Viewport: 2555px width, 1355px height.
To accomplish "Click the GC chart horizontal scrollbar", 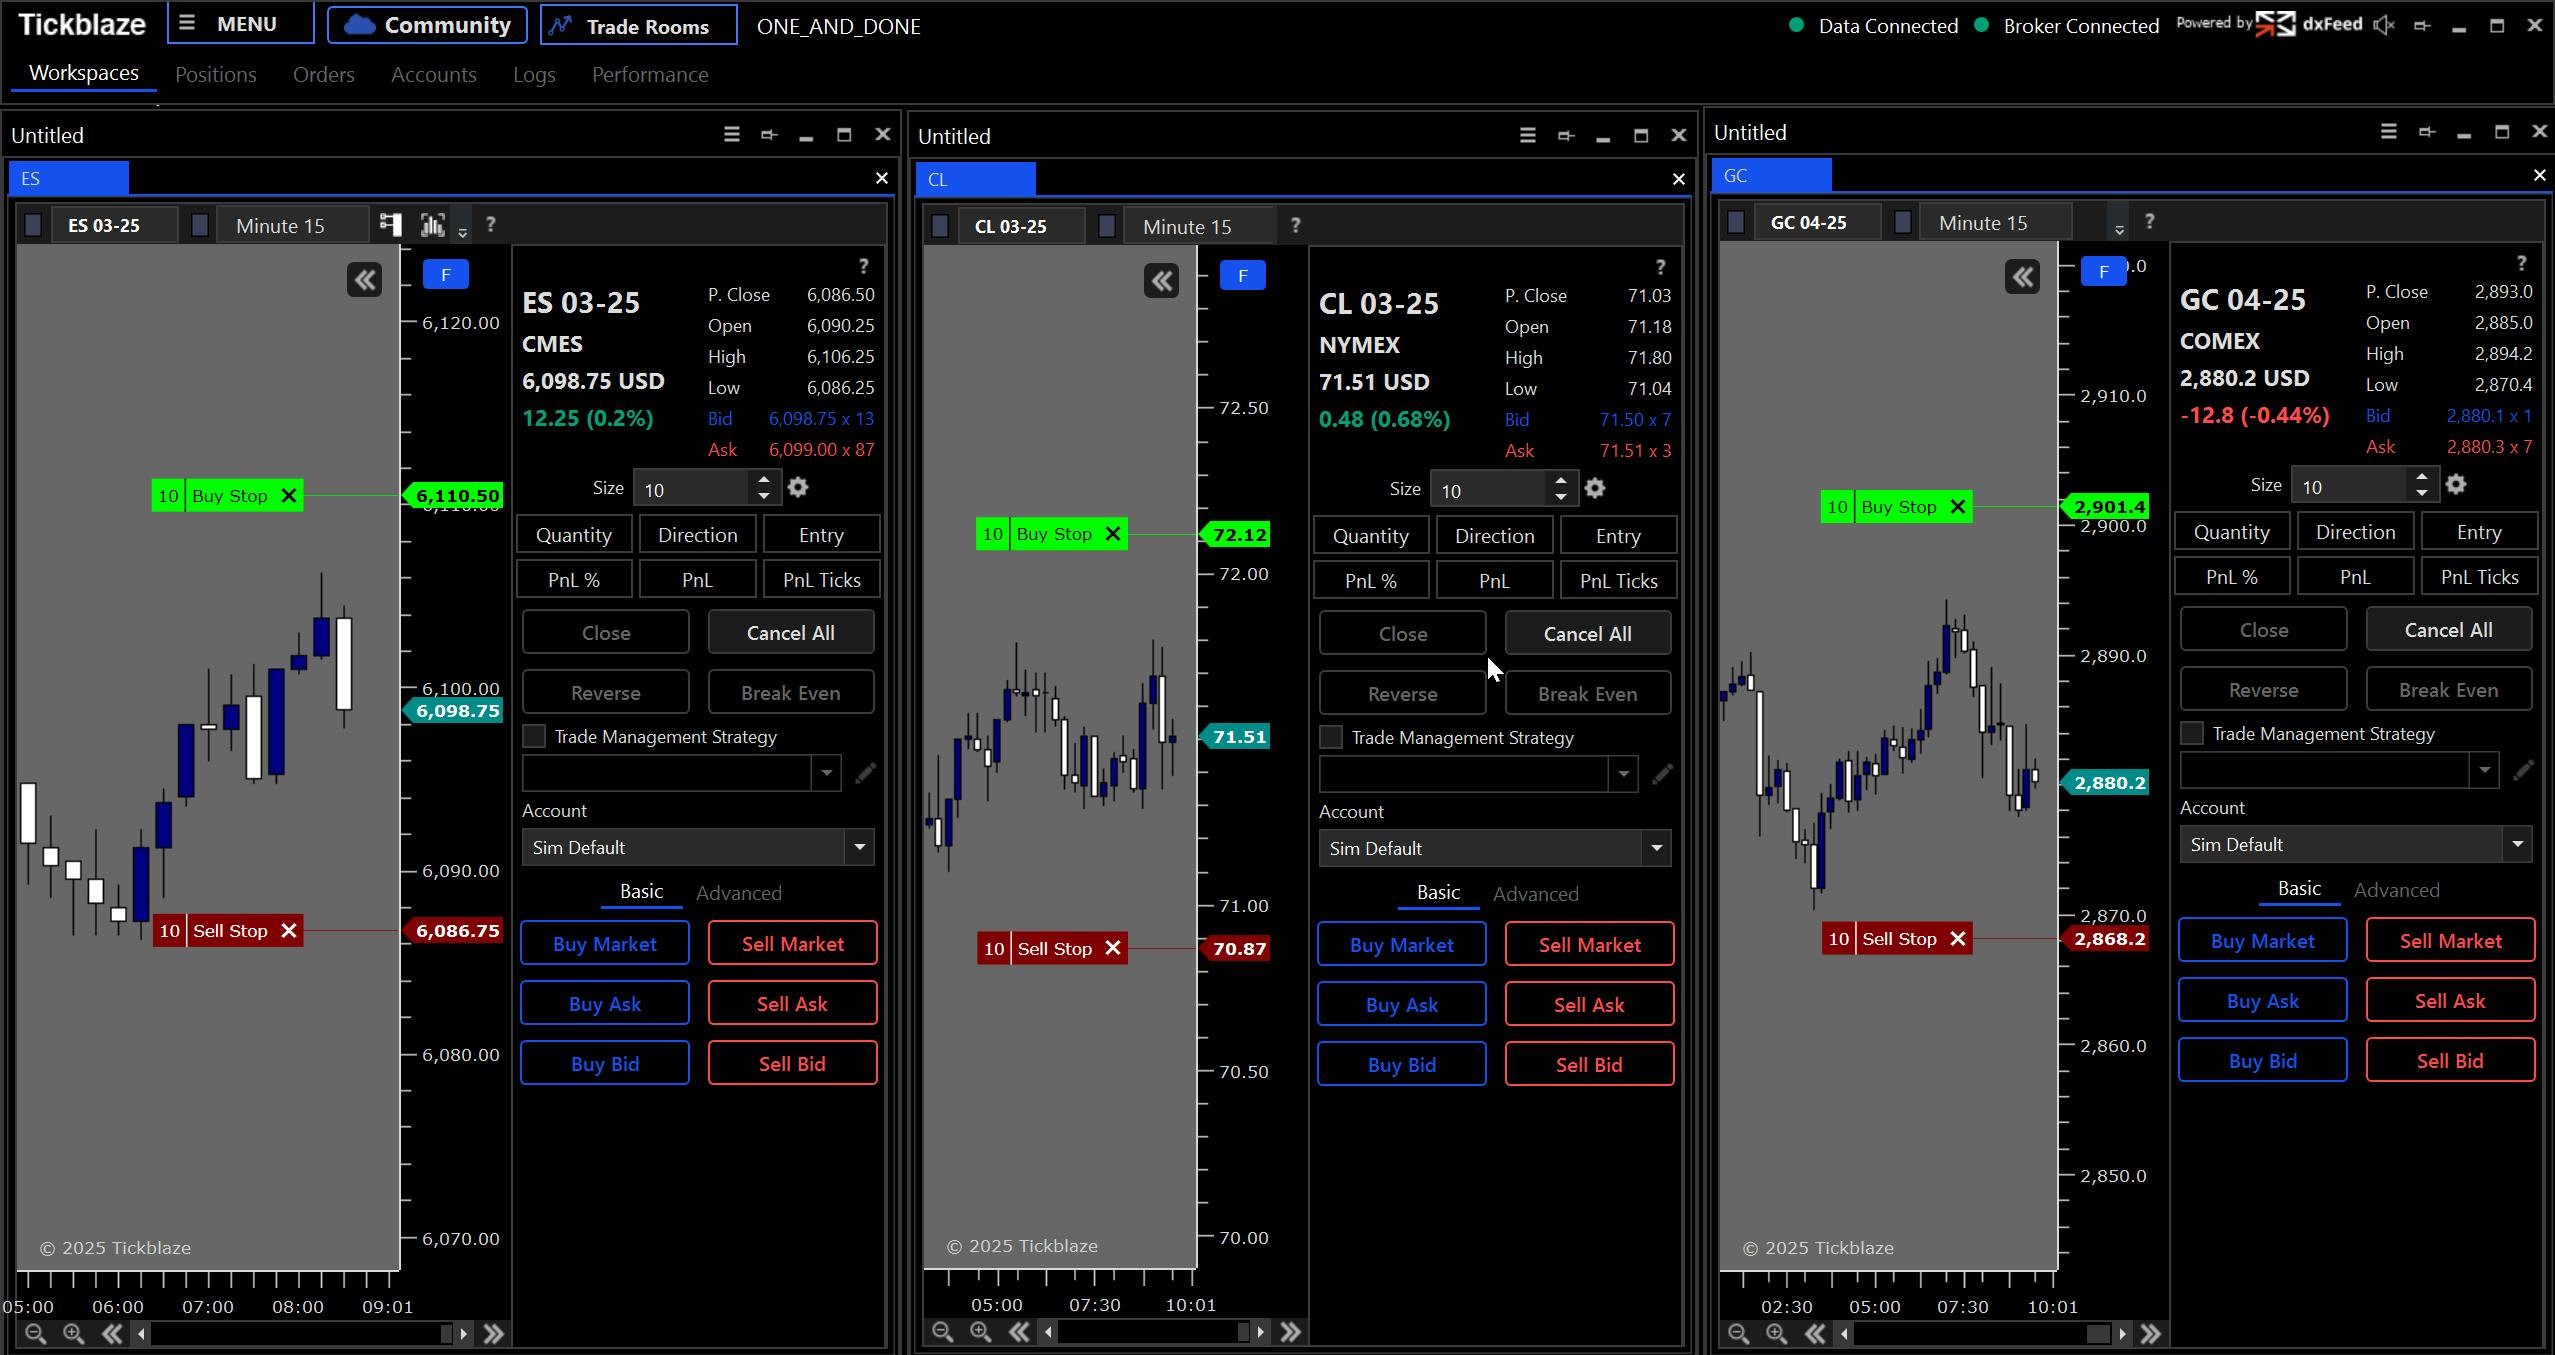I will (x=1983, y=1333).
